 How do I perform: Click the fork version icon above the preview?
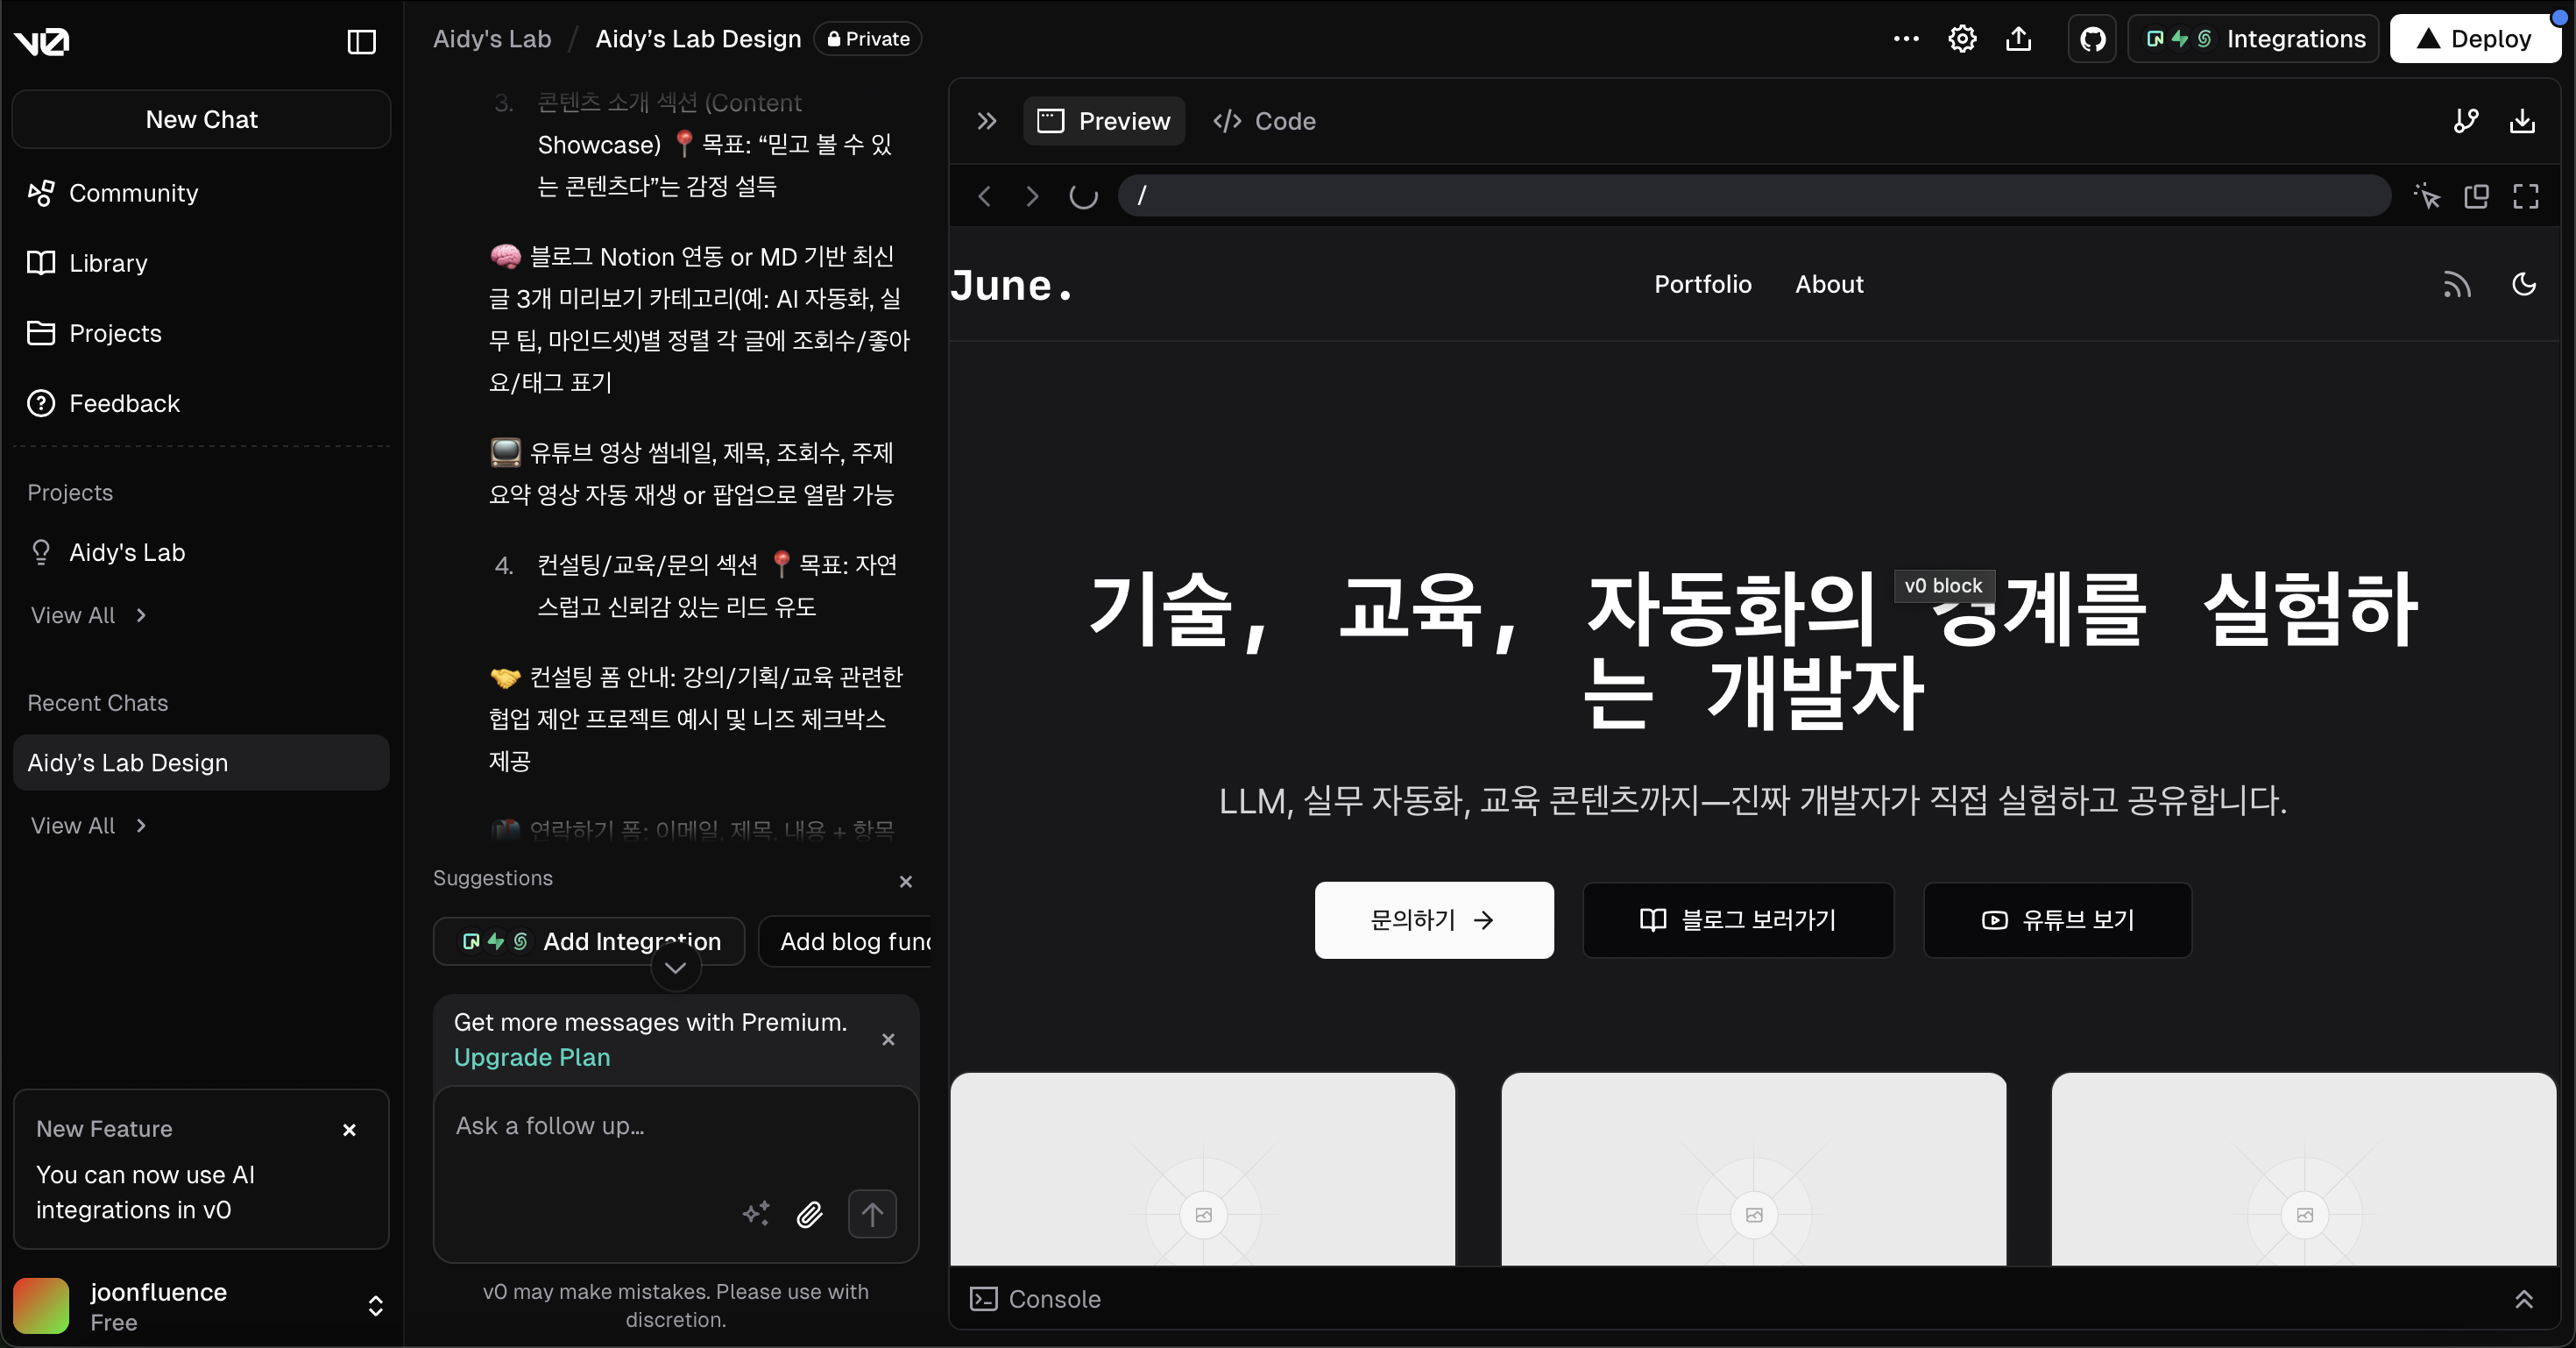2466,121
